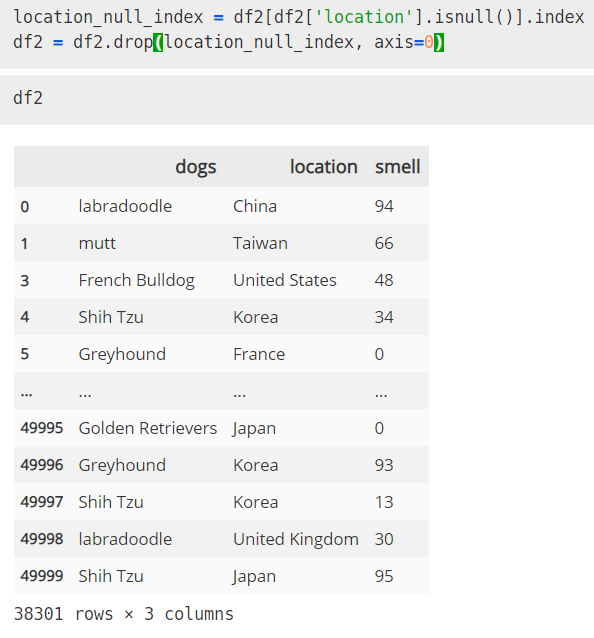
Task: Select the 'mutt' dogs cell
Action: (97, 243)
